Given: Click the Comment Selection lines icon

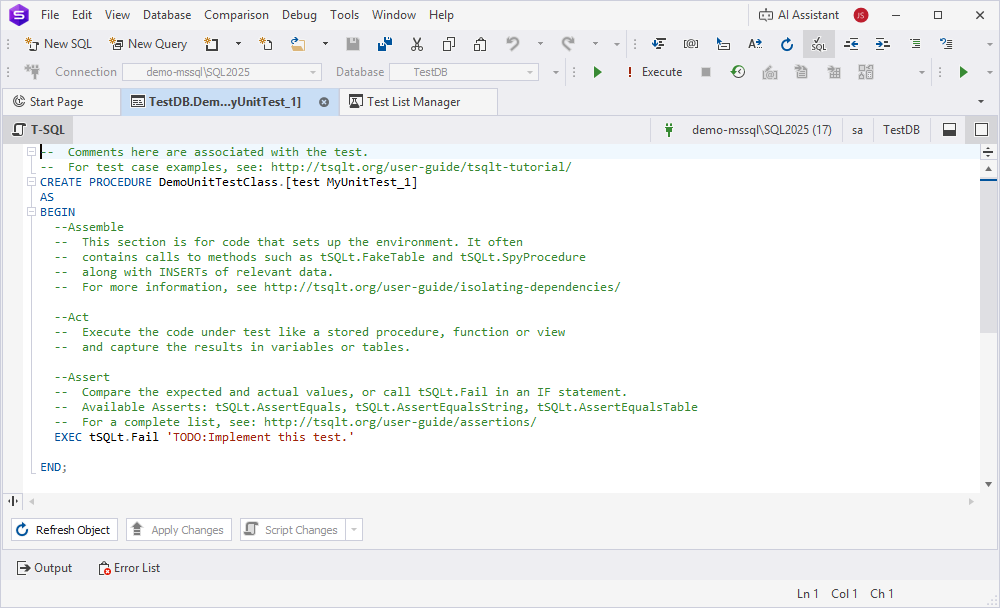Looking at the screenshot, I should [915, 44].
